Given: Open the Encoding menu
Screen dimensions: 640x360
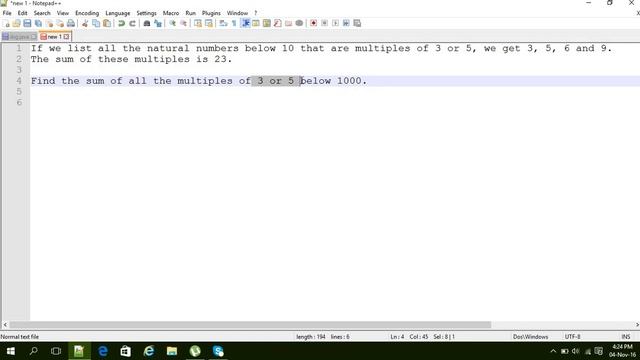Looking at the screenshot, I should pos(87,13).
